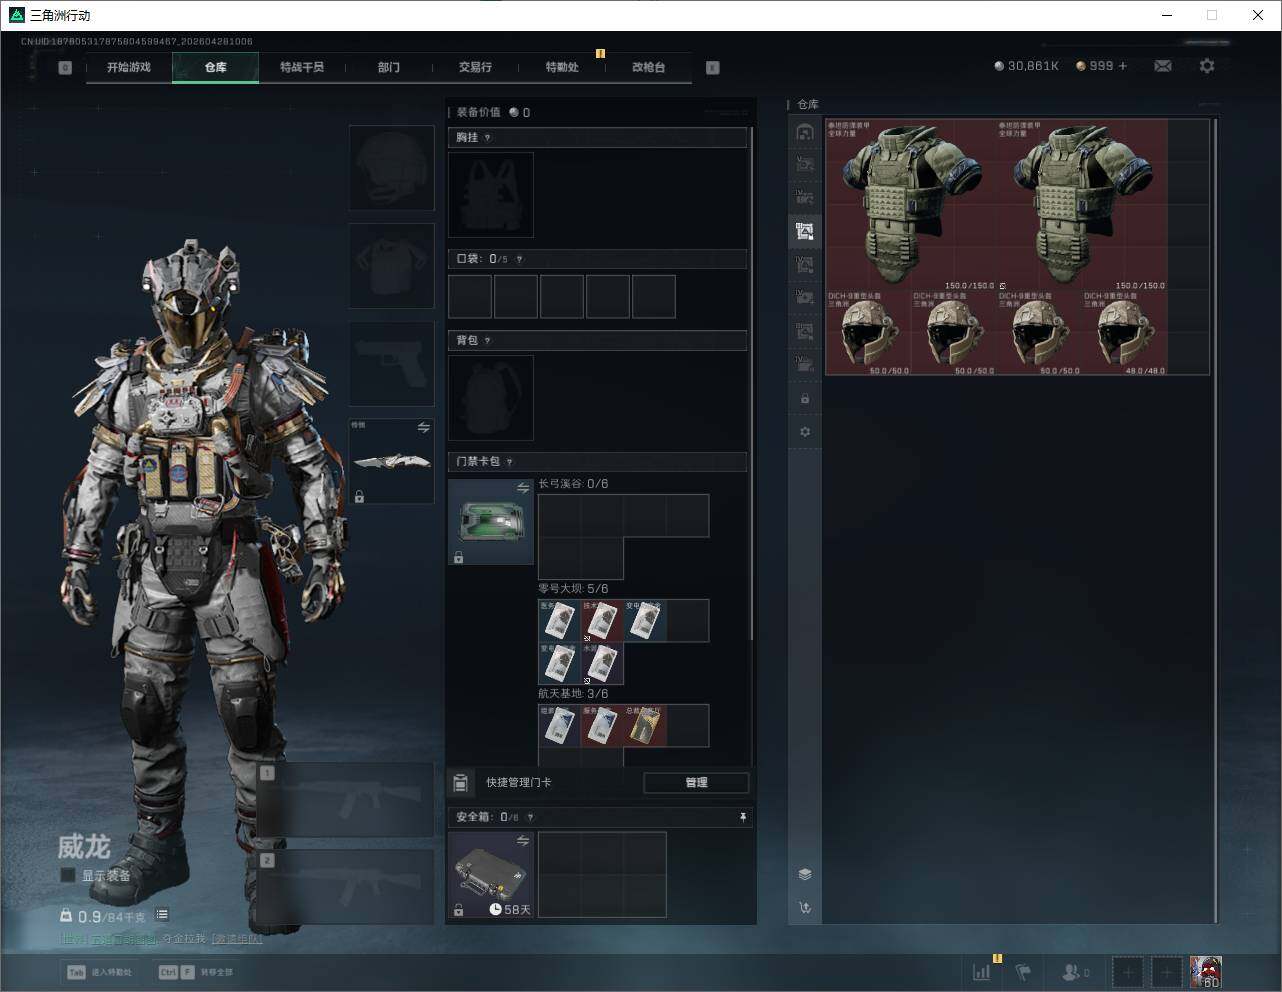The height and width of the screenshot is (992, 1282).
Task: Click the second empty squad plus slot
Action: (1167, 972)
